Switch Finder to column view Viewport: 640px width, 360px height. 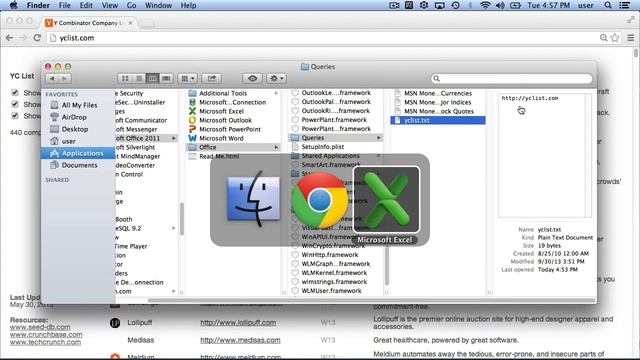152,78
